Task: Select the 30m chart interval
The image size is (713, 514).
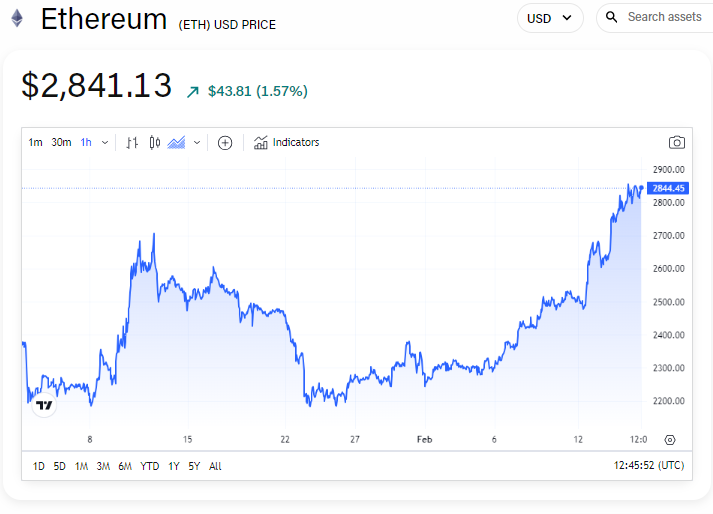Action: click(x=61, y=142)
